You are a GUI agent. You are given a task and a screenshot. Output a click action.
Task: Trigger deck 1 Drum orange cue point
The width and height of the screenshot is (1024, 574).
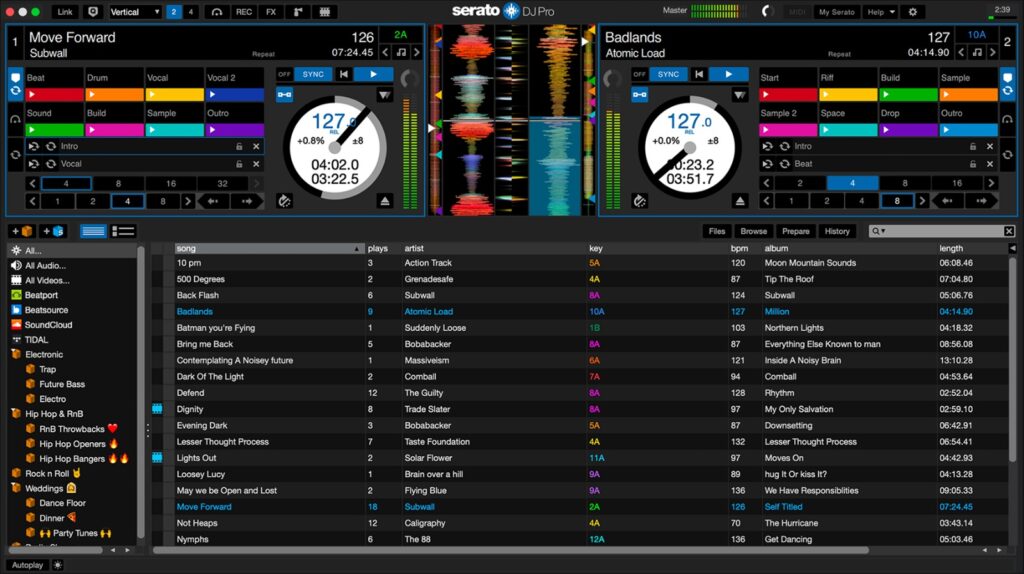[x=115, y=95]
